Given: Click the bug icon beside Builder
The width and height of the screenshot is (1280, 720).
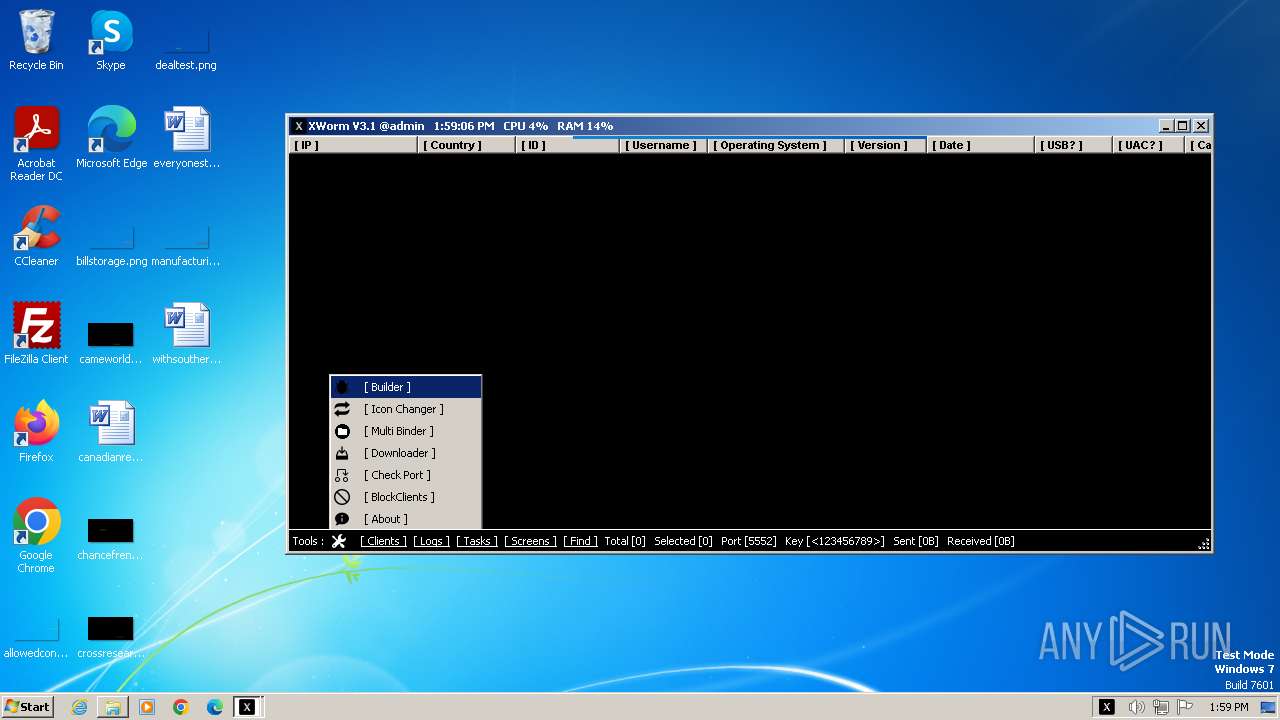Looking at the screenshot, I should pos(342,387).
